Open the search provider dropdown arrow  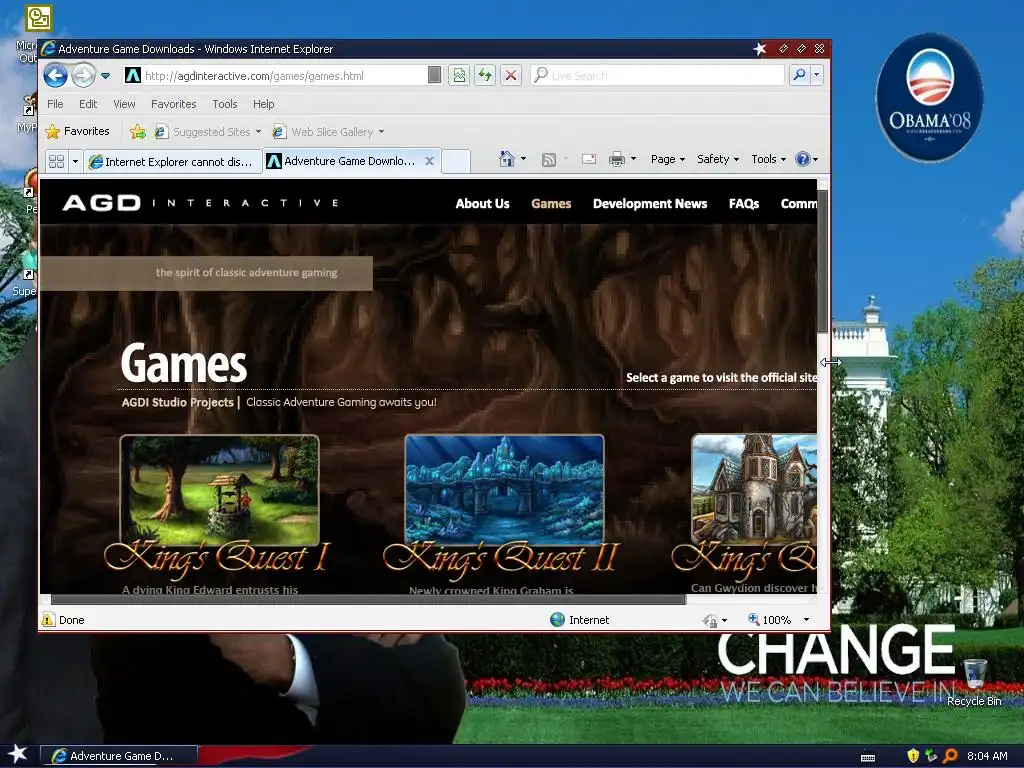816,75
